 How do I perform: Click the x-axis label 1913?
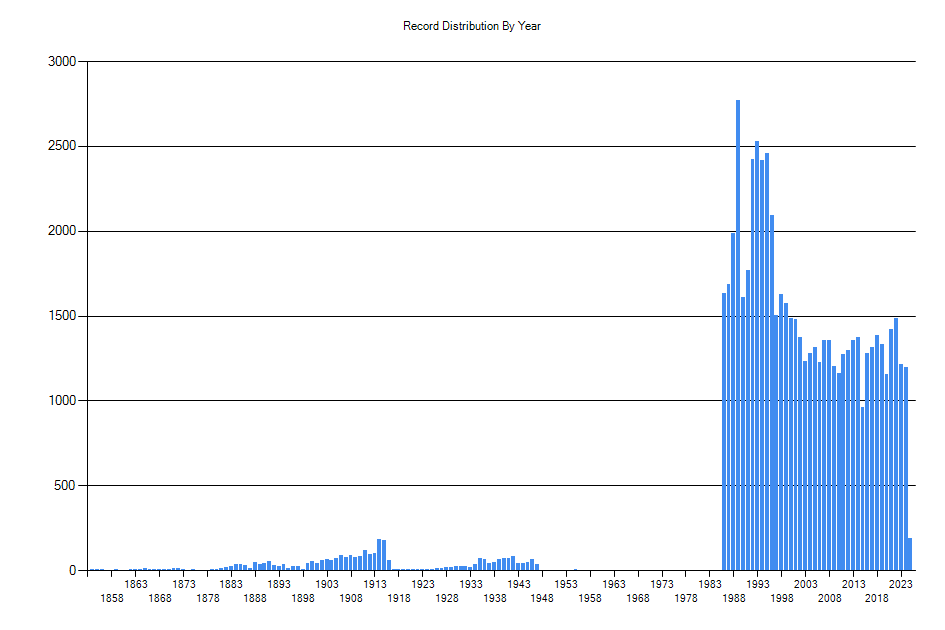click(375, 584)
